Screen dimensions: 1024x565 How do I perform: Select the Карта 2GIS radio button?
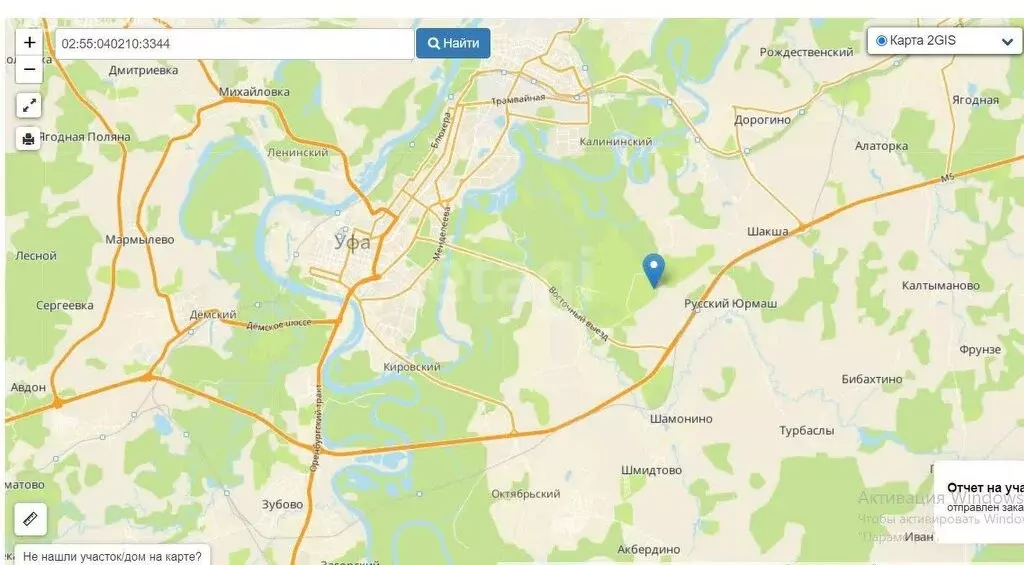click(881, 40)
